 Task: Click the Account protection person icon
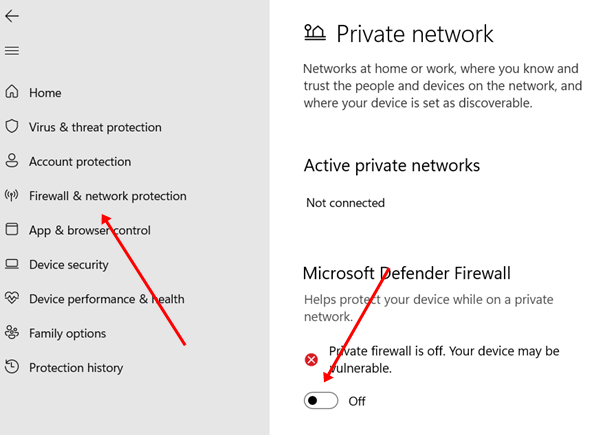12,161
